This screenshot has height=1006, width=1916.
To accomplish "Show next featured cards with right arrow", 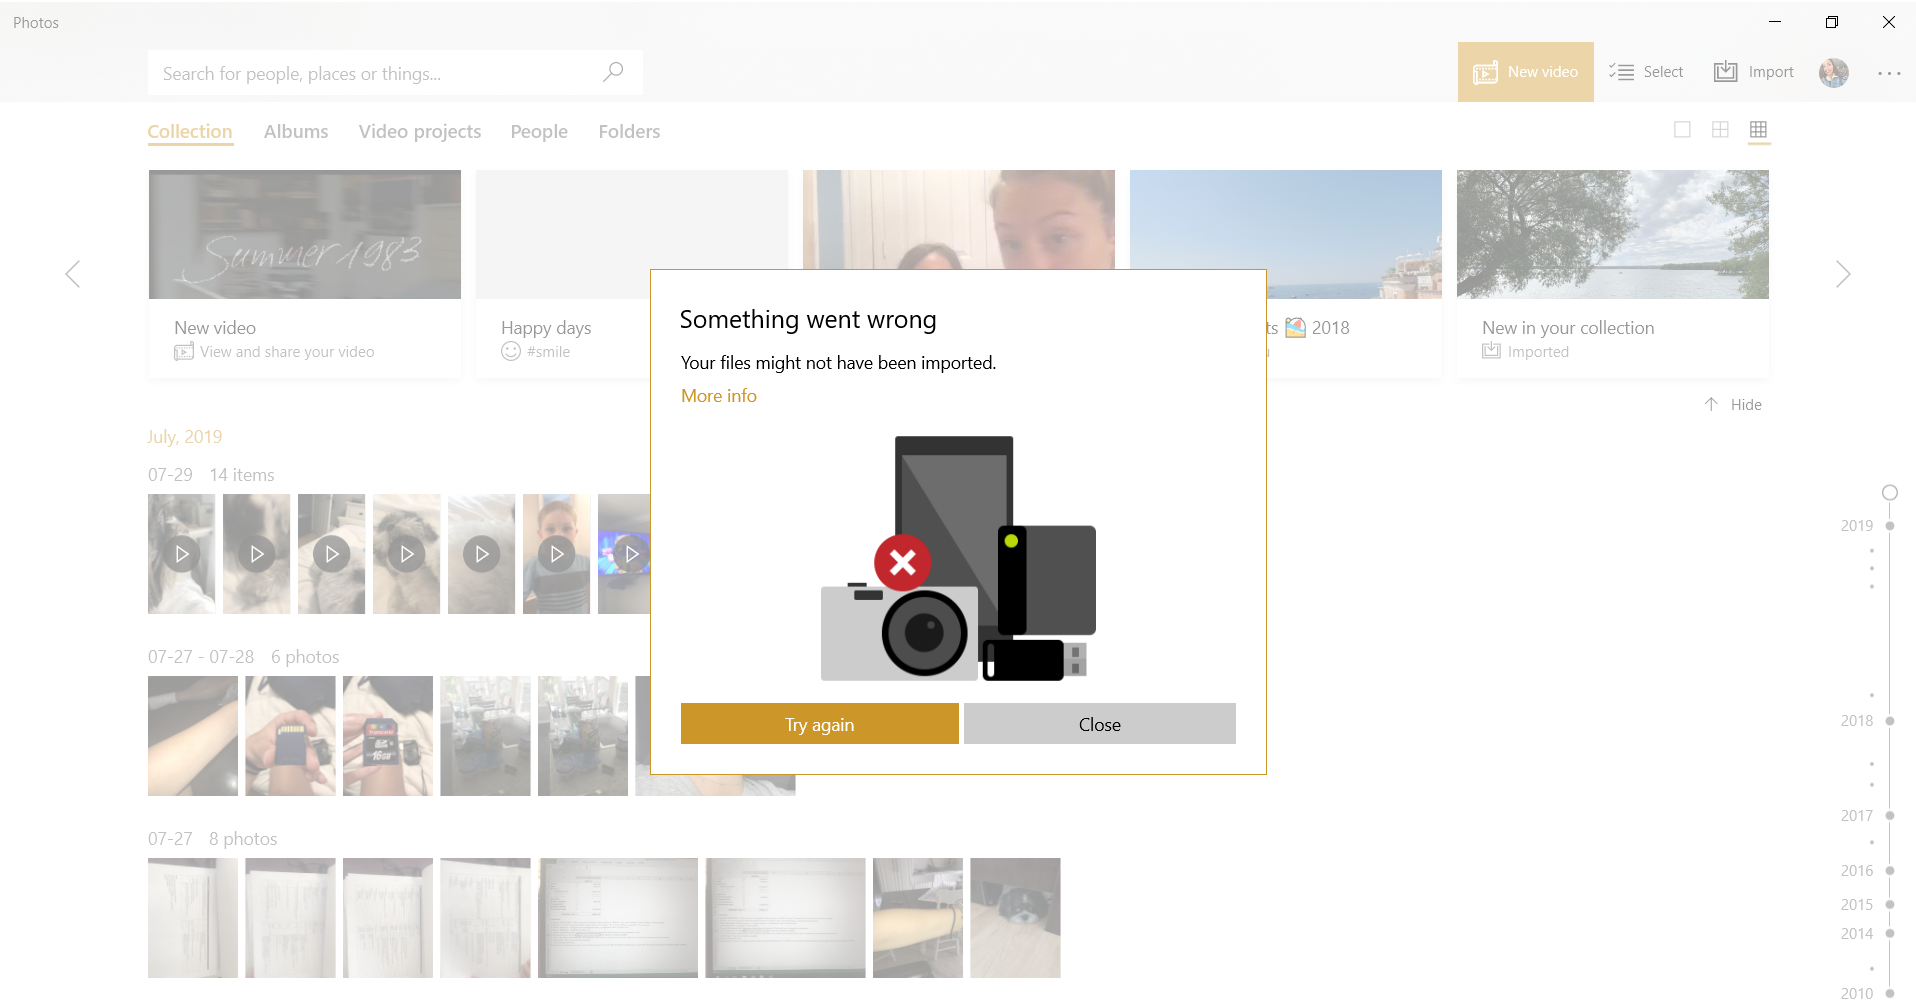I will click(1843, 274).
